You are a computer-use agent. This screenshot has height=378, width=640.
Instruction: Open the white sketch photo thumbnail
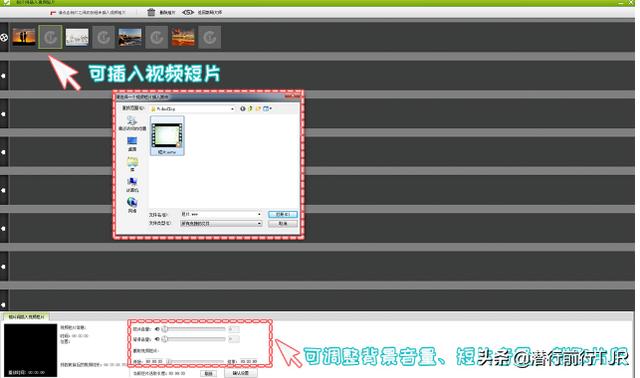(77, 37)
